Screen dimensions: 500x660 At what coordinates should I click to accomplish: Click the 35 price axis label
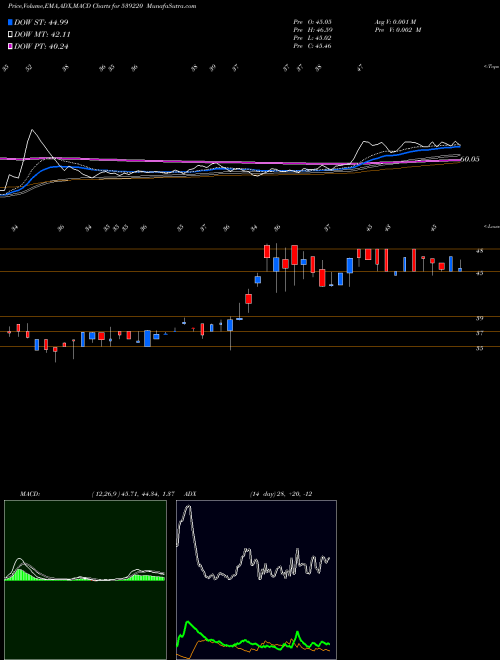pos(479,348)
